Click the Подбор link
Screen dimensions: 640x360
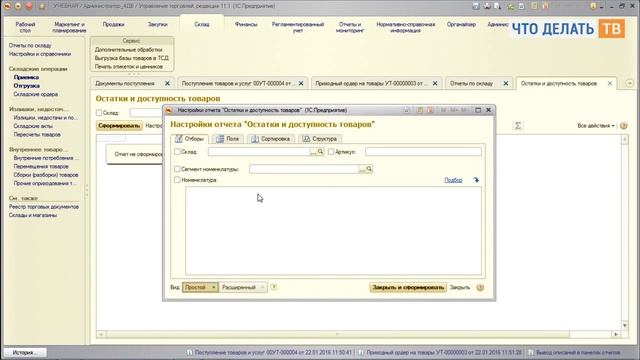click(453, 180)
